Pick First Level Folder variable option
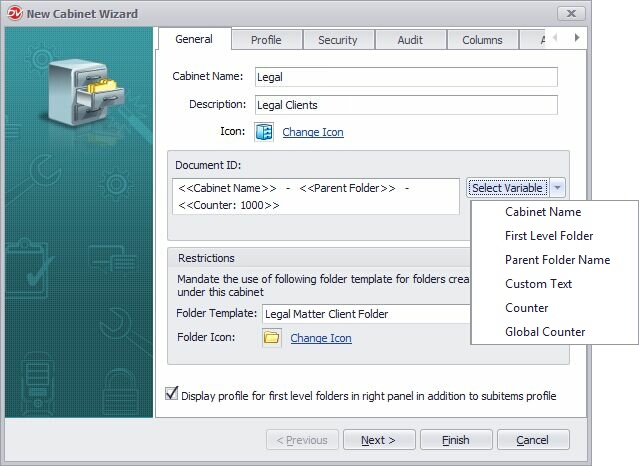The image size is (639, 466). [x=549, y=236]
